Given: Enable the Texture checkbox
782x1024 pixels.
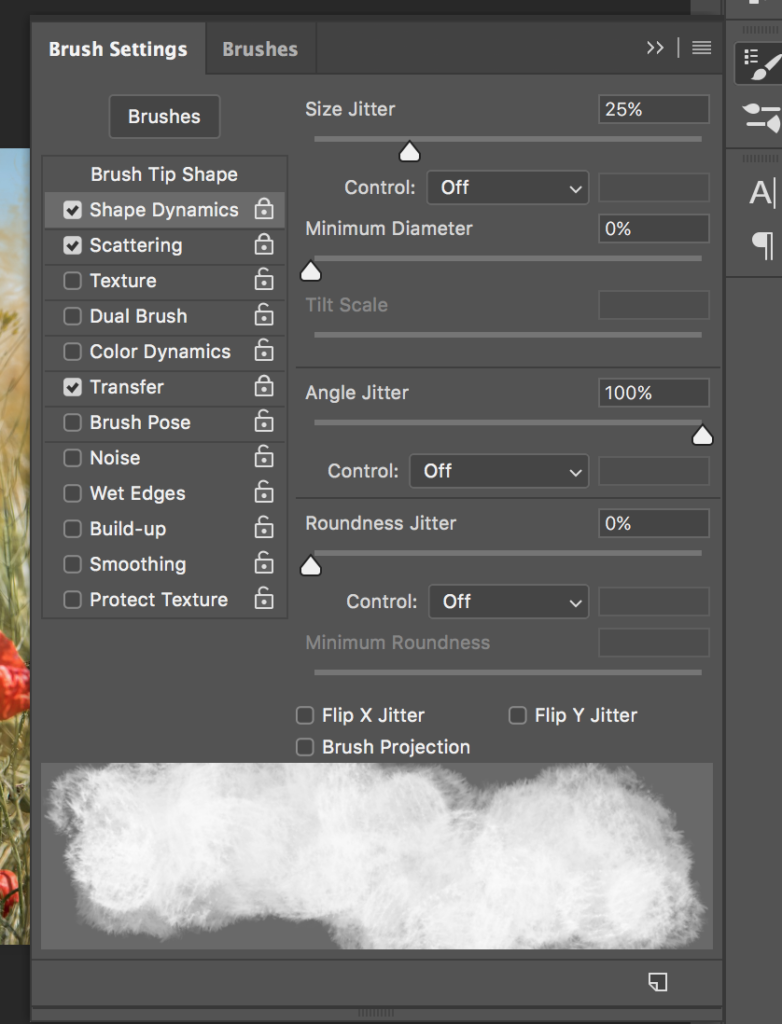Looking at the screenshot, I should [x=72, y=281].
